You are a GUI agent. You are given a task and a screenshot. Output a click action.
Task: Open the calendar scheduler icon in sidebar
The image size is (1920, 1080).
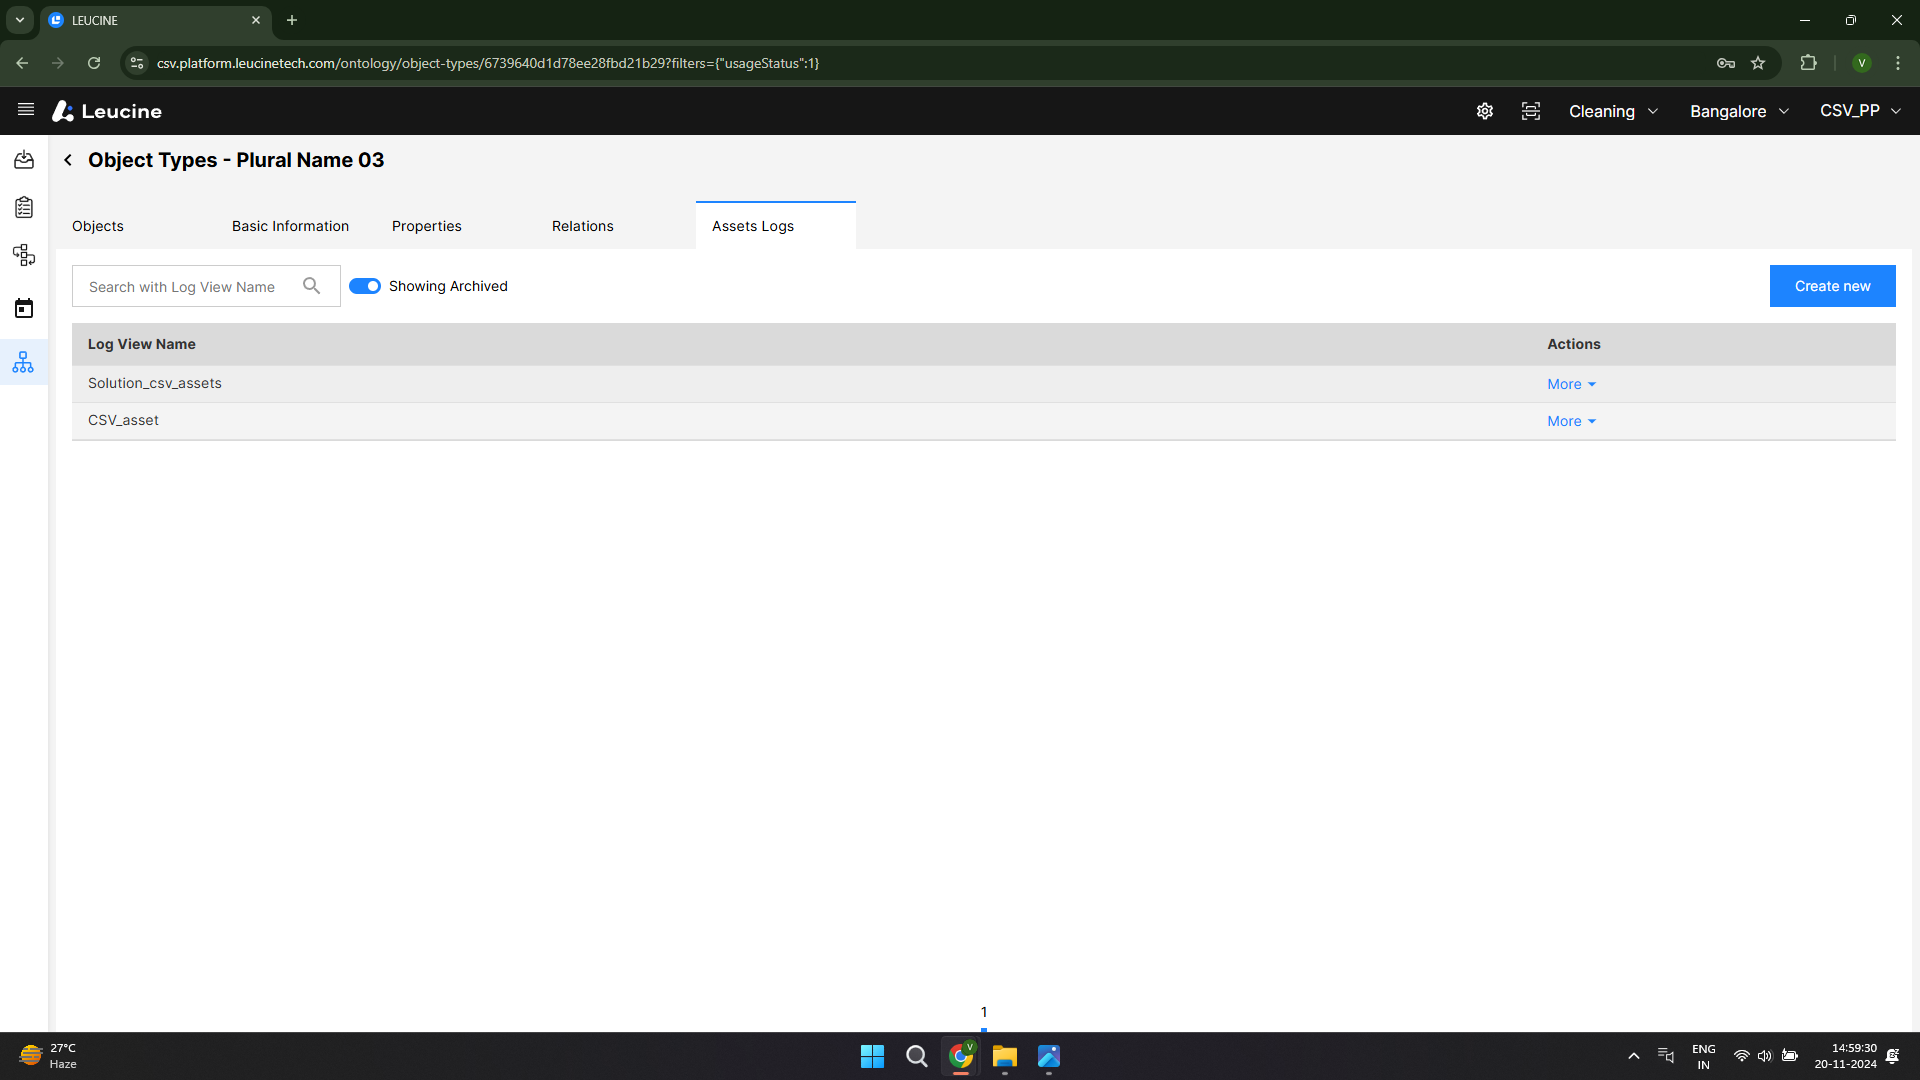click(24, 308)
